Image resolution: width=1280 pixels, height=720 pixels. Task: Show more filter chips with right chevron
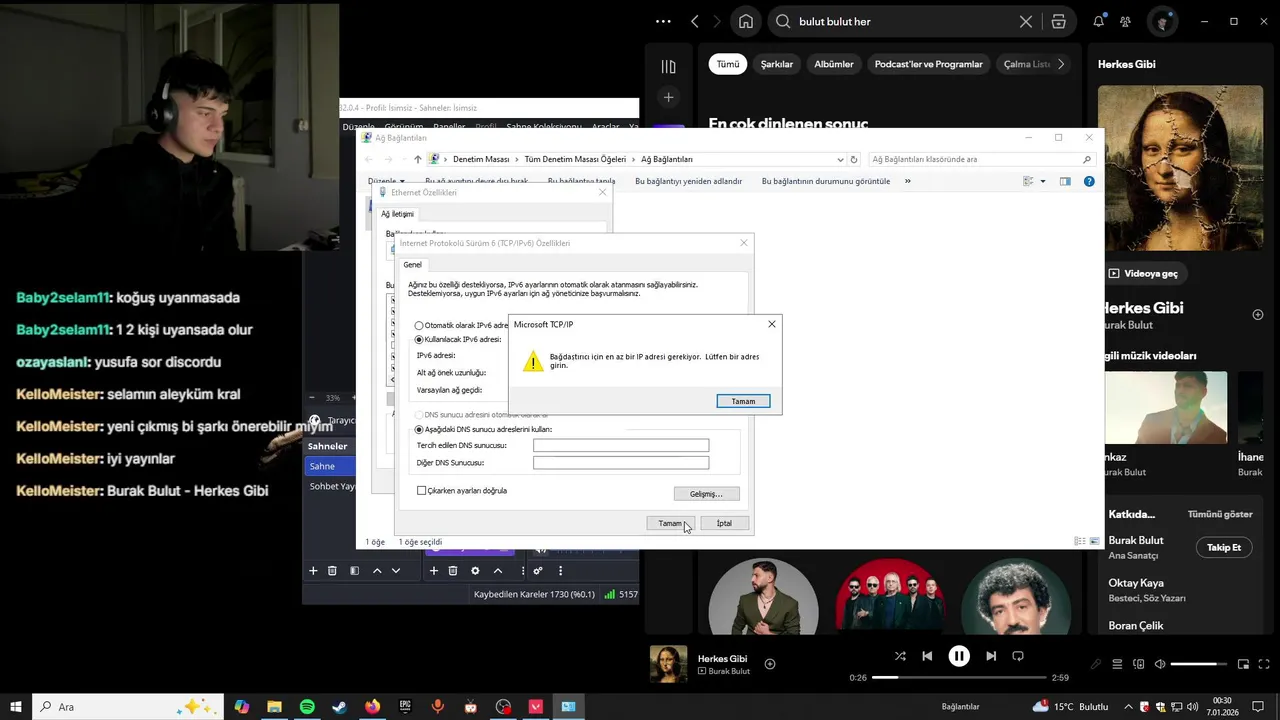coord(1061,64)
